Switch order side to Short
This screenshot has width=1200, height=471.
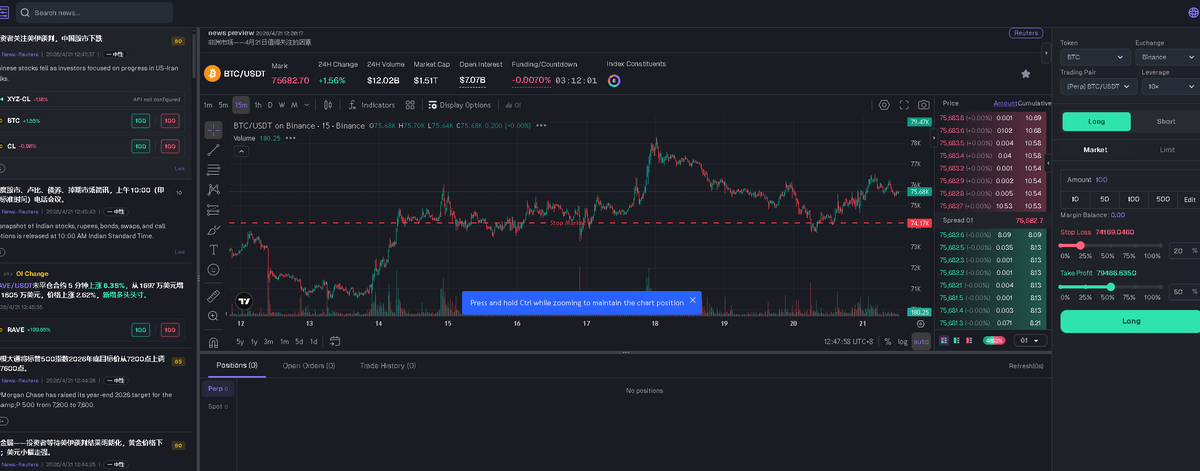coord(1166,121)
